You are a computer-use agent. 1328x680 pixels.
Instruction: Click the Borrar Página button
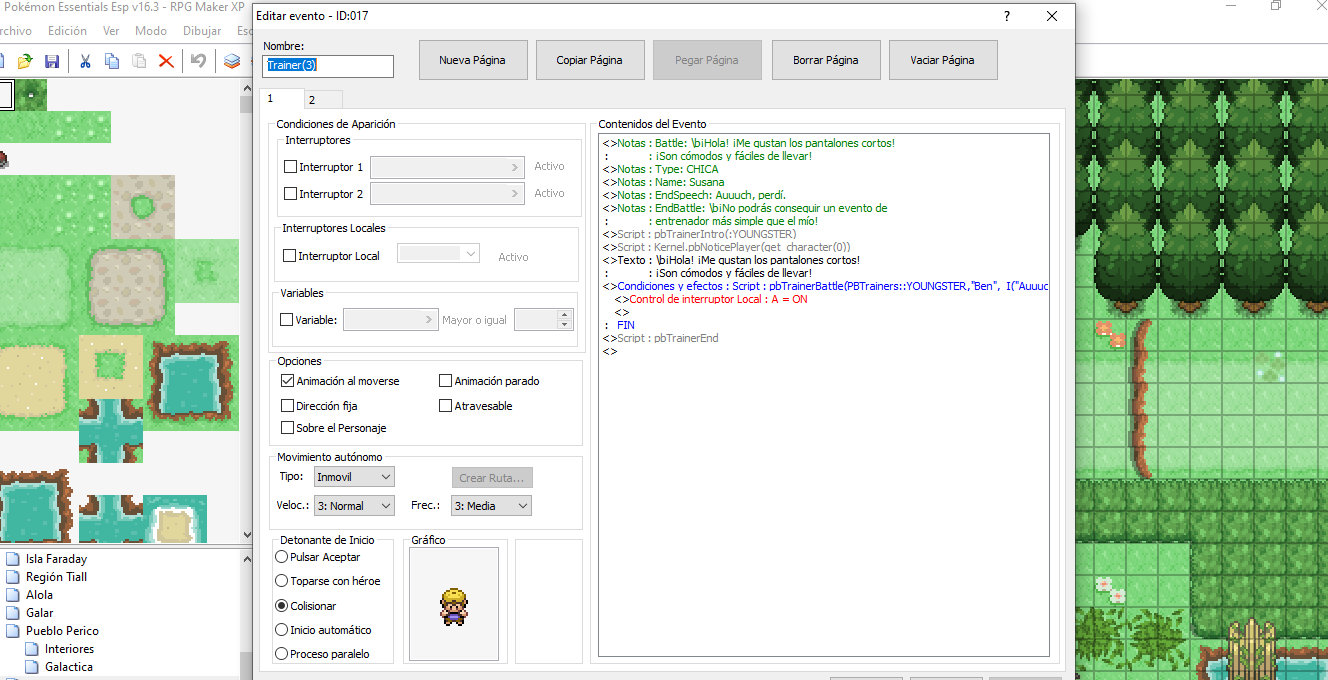(x=825, y=60)
